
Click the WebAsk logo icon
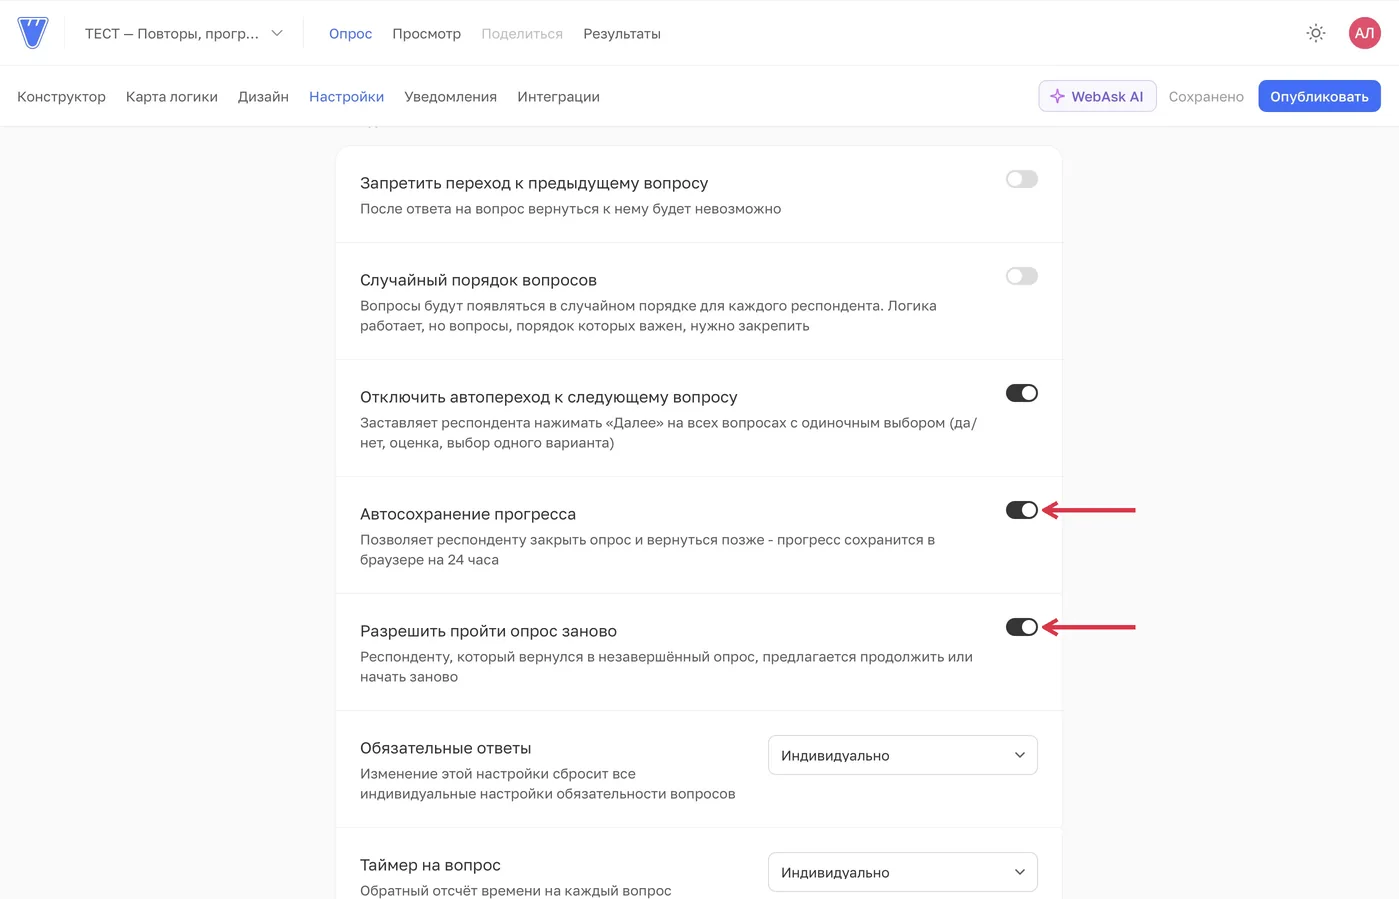click(x=33, y=33)
